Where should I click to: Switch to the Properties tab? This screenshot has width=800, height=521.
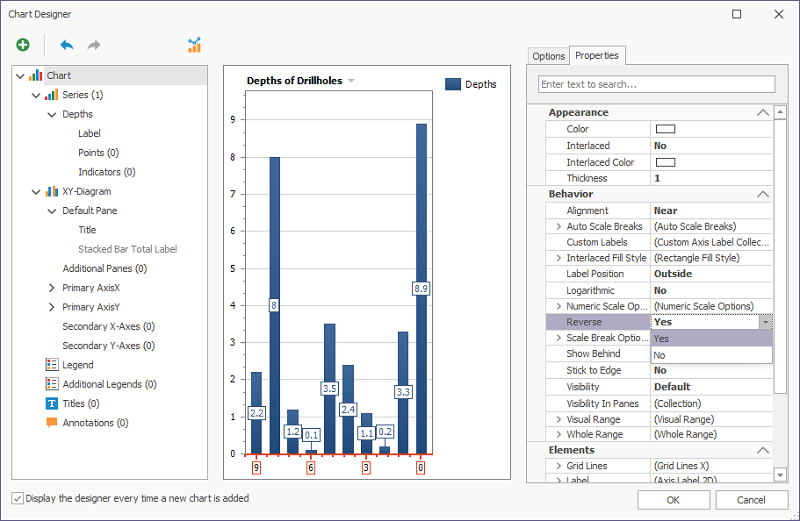597,56
